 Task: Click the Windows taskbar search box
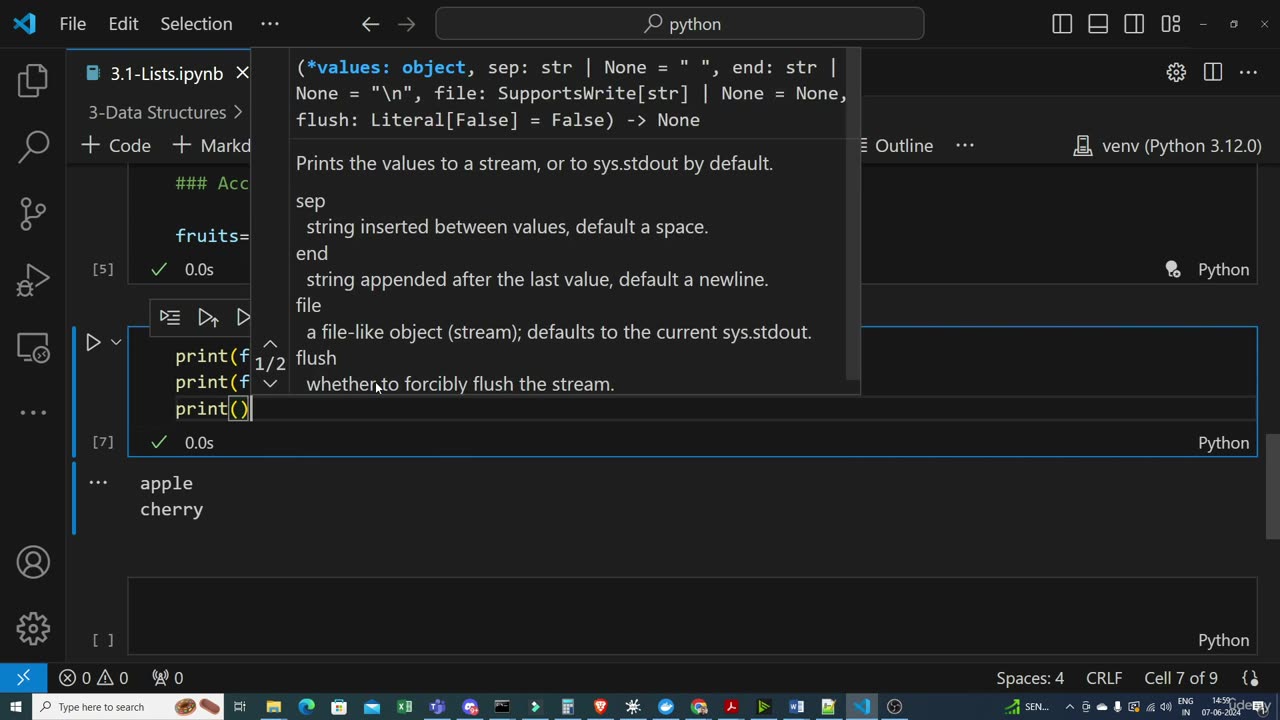pyautogui.click(x=130, y=707)
